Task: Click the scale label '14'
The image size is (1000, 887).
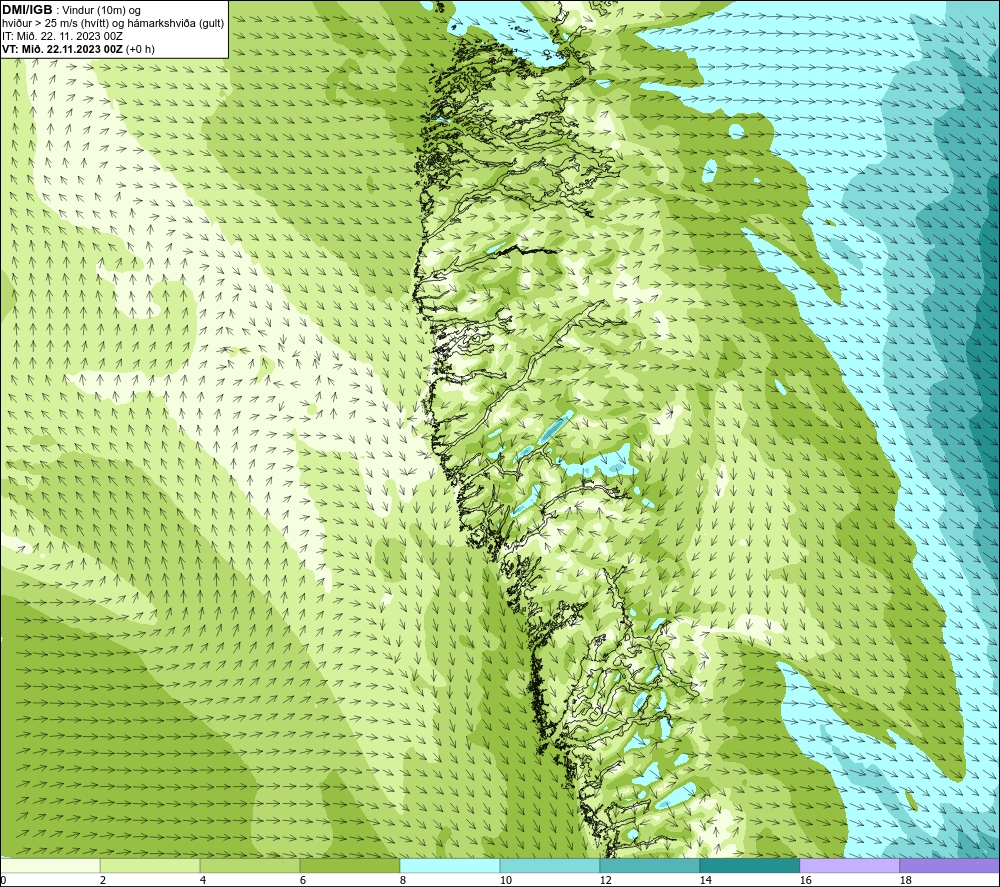Action: 706,881
